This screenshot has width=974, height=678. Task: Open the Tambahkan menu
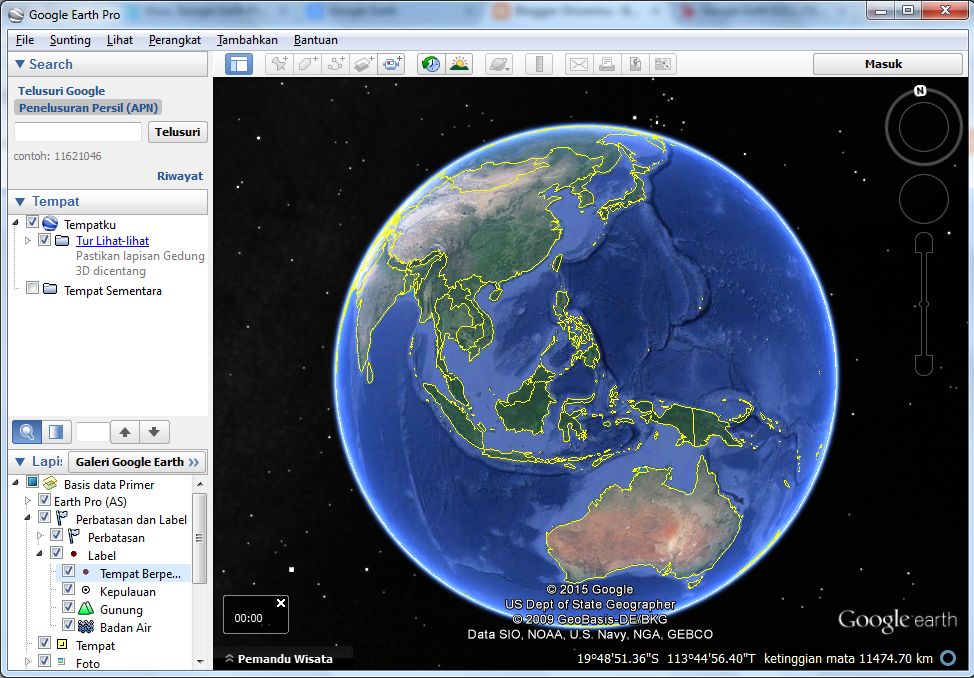(247, 40)
